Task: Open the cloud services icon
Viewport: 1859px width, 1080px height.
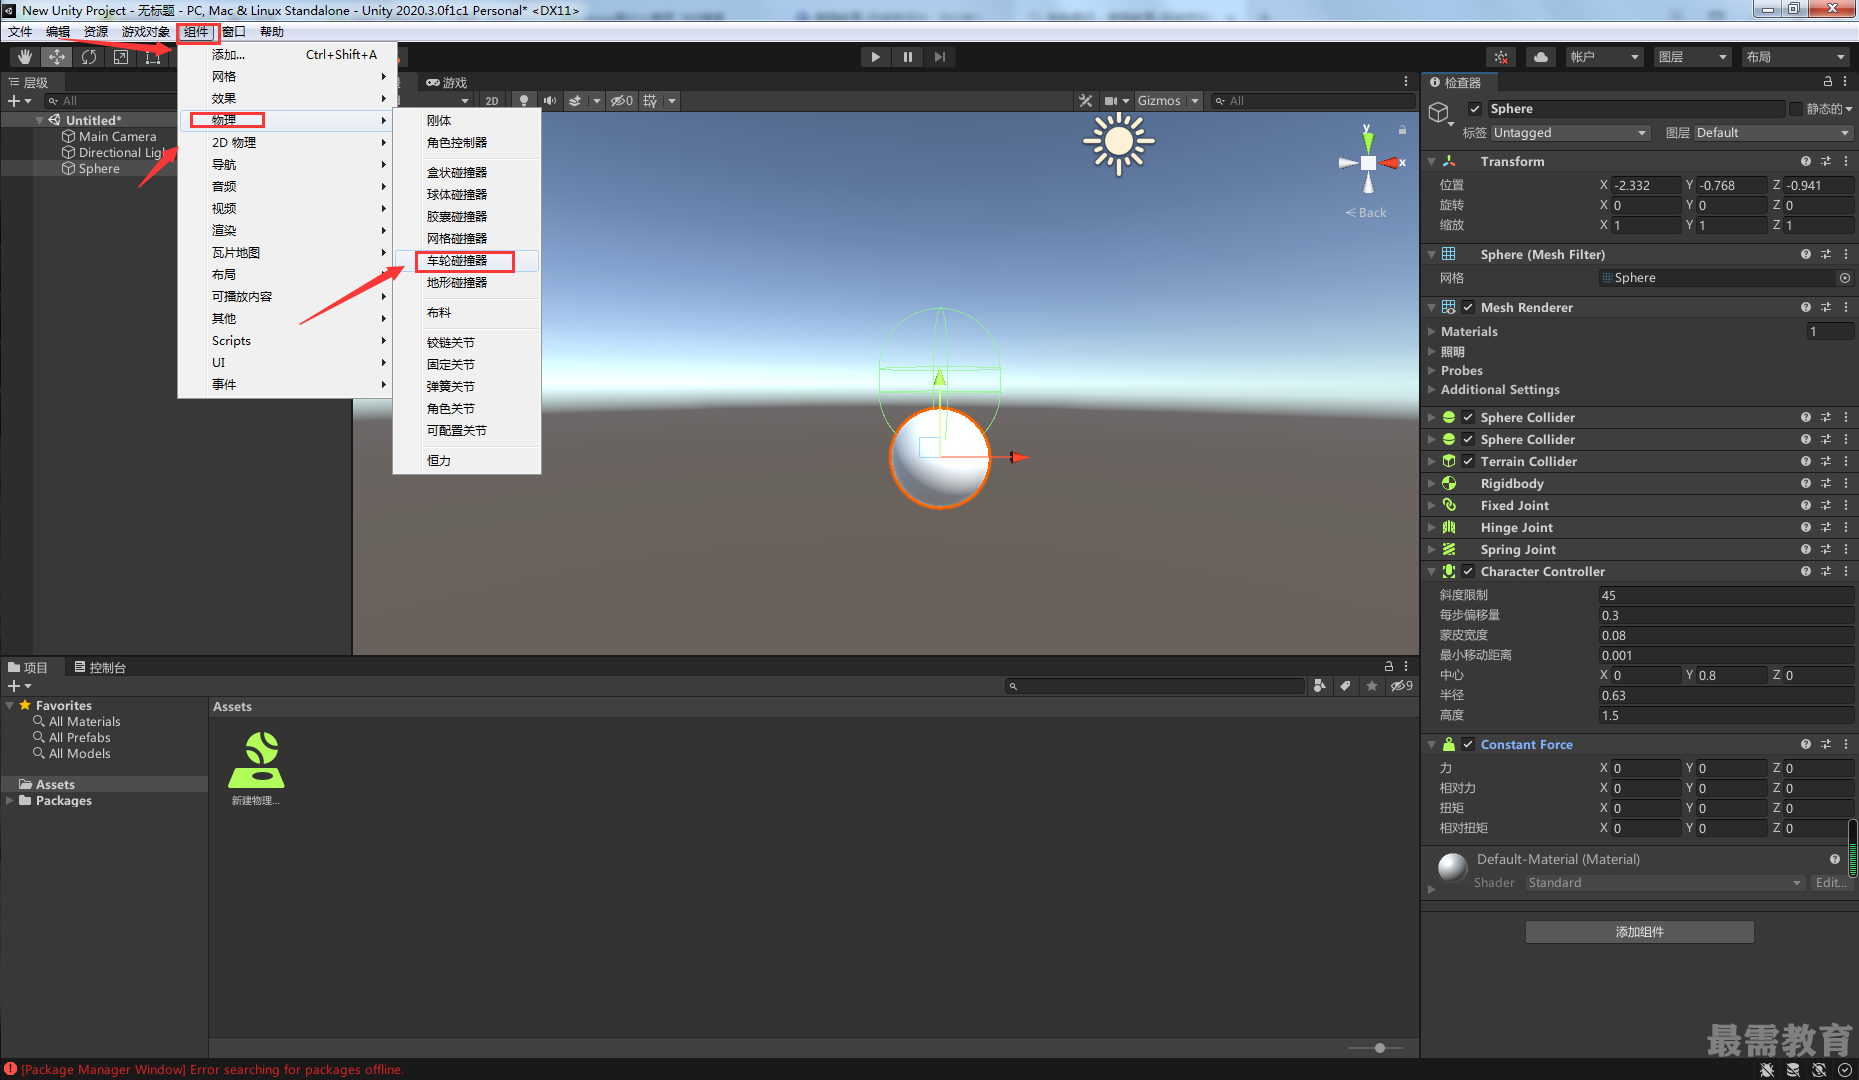Action: [1541, 57]
